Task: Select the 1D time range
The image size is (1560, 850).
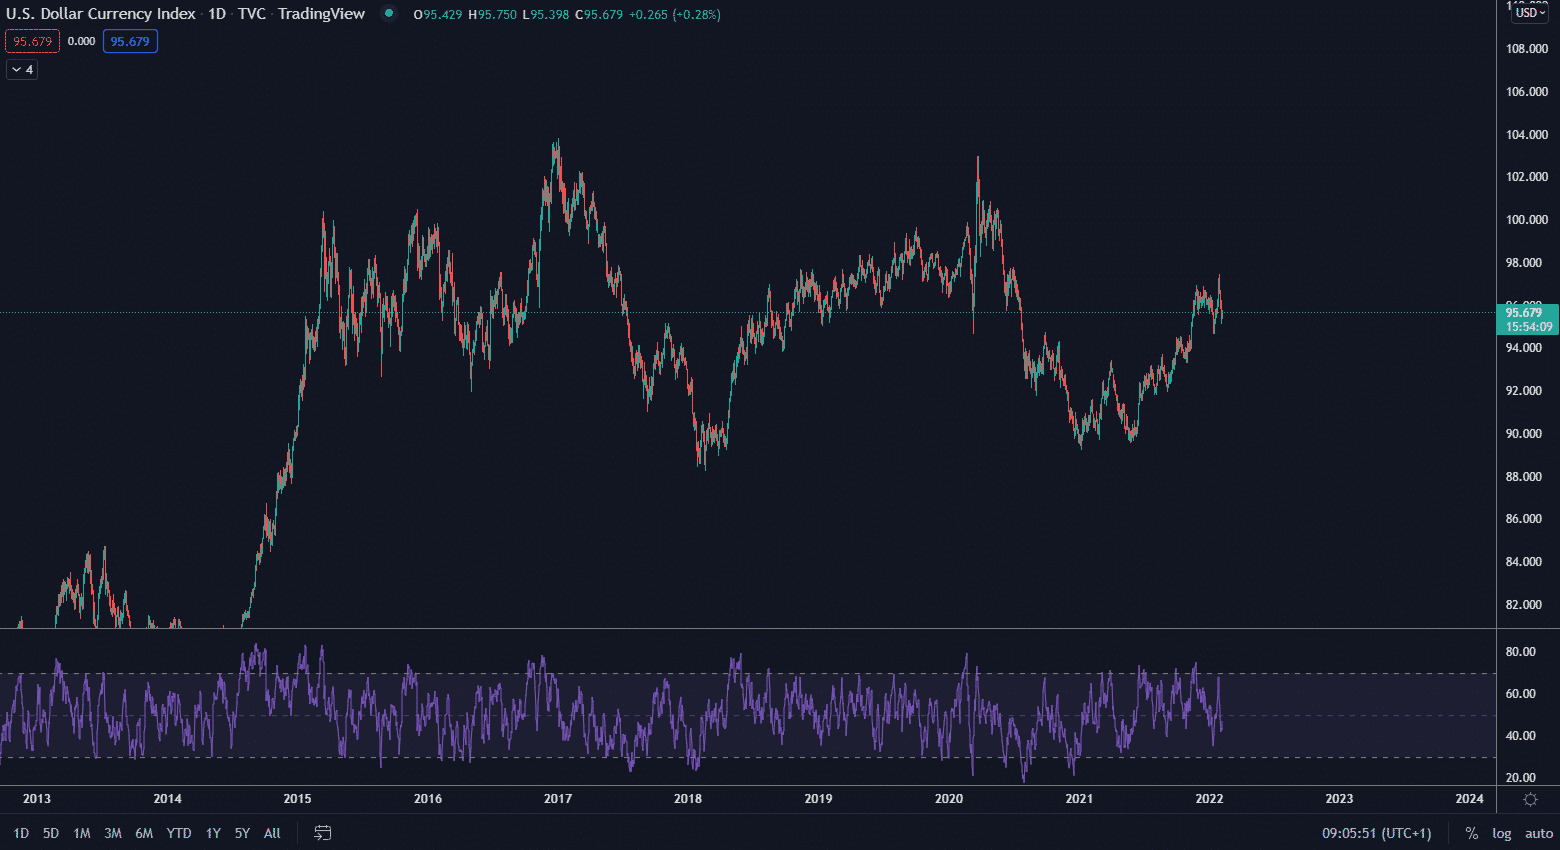Action: coord(21,833)
